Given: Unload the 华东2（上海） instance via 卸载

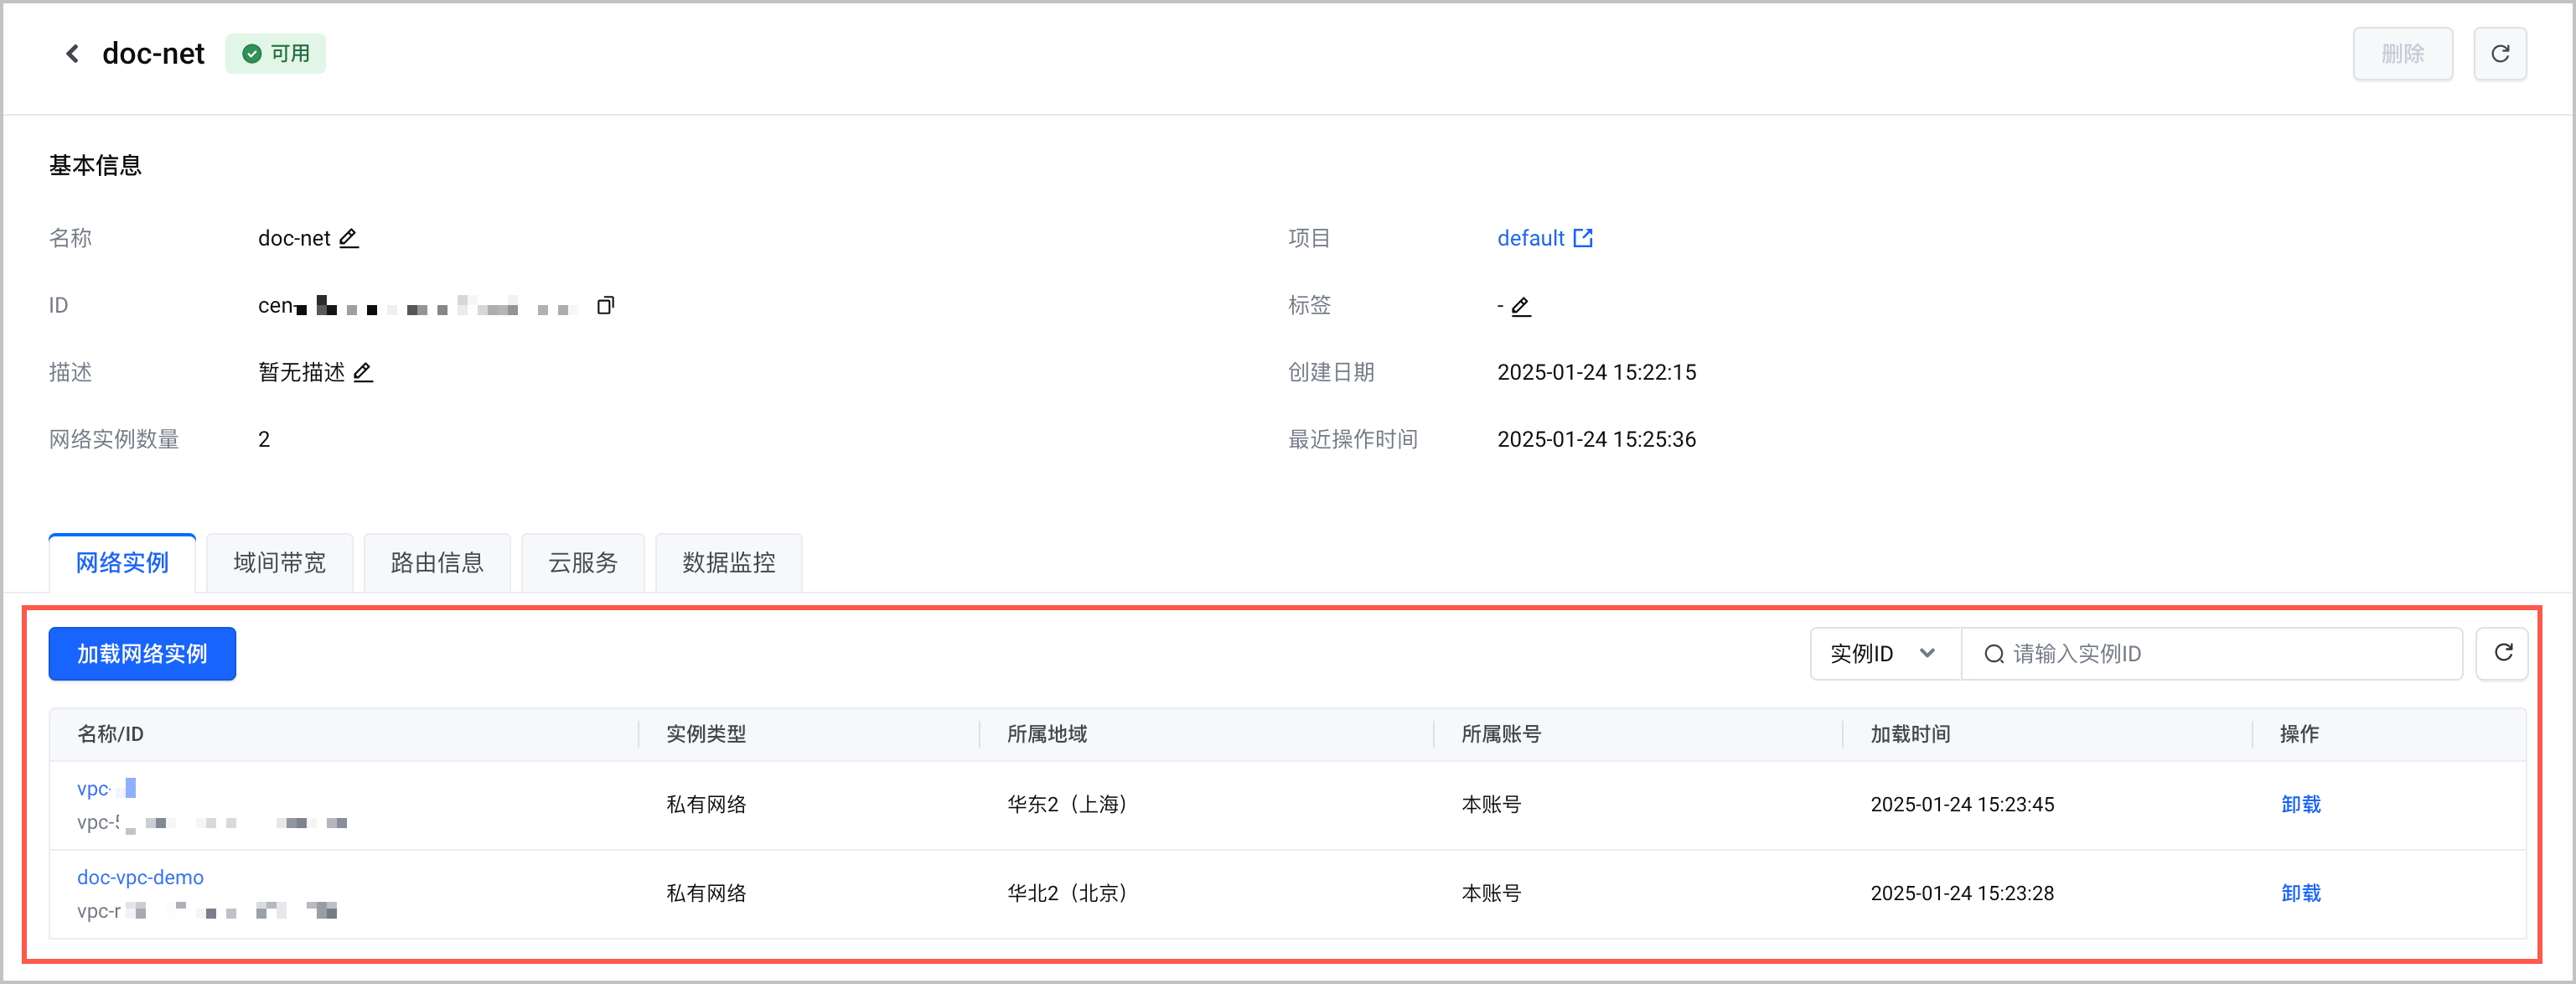Looking at the screenshot, I should pos(2301,805).
